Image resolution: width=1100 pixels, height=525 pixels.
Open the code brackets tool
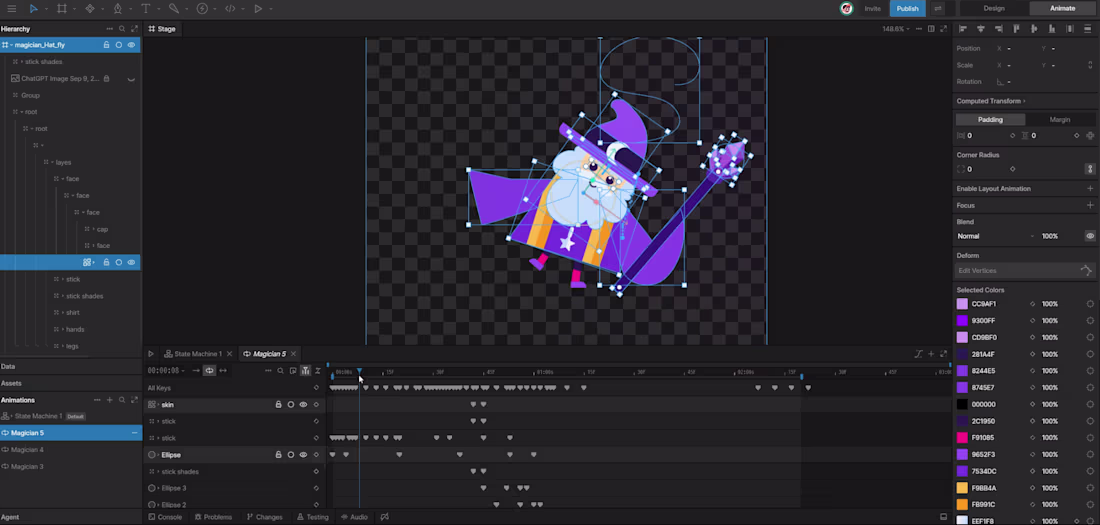(230, 8)
